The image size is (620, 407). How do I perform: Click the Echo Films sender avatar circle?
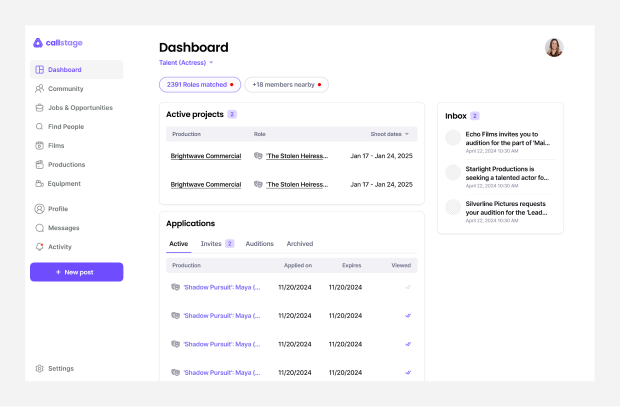(453, 138)
